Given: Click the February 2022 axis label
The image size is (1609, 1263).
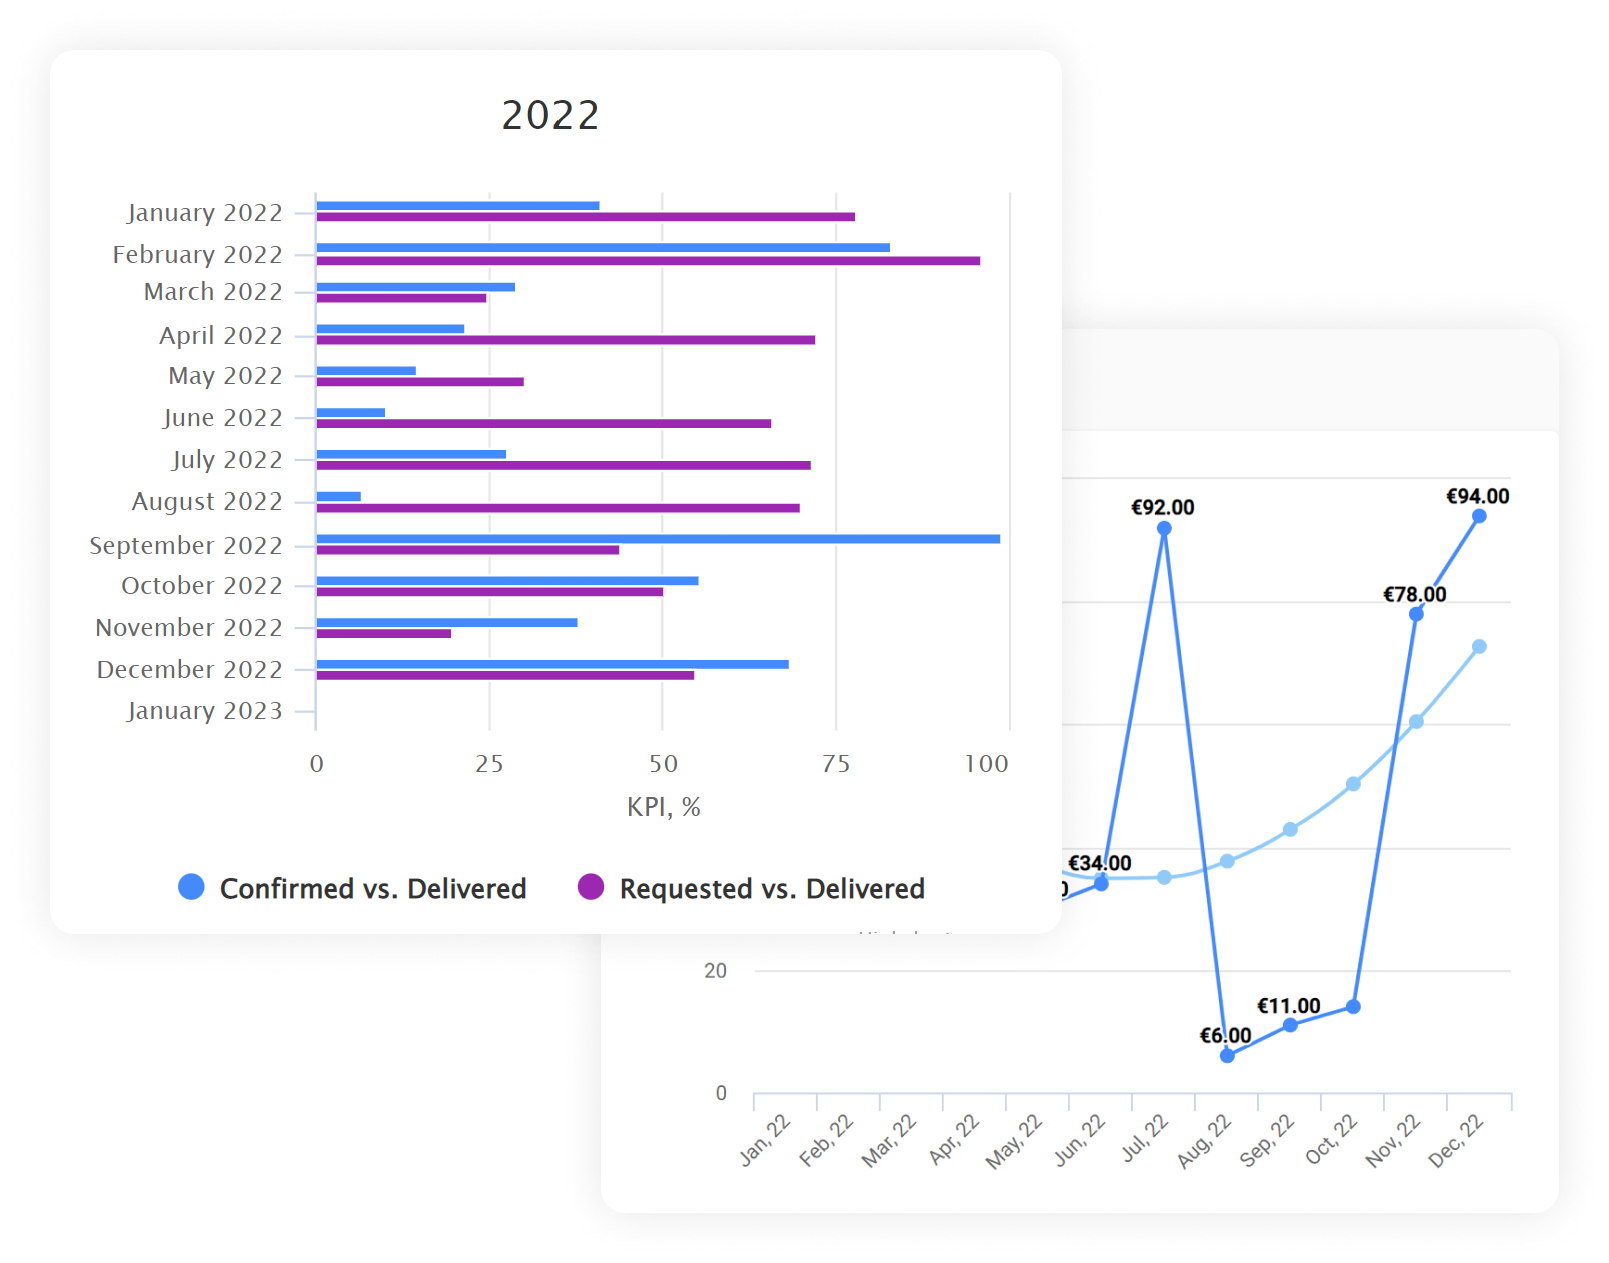Looking at the screenshot, I should (198, 255).
